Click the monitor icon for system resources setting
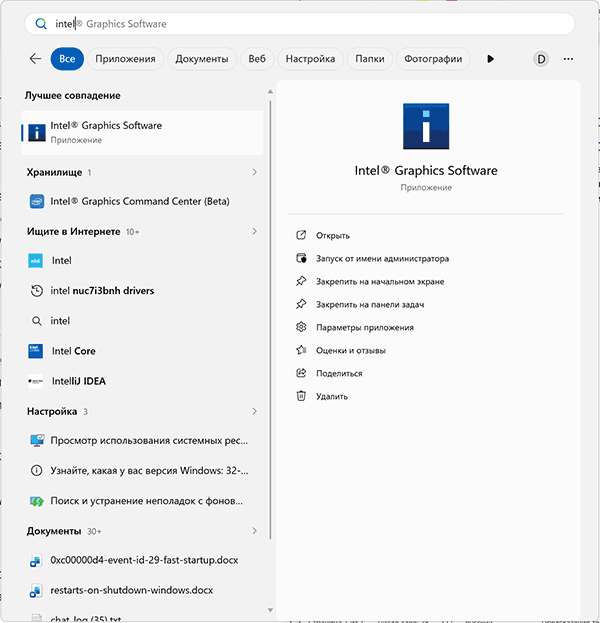The image size is (600, 623). pyautogui.click(x=37, y=441)
